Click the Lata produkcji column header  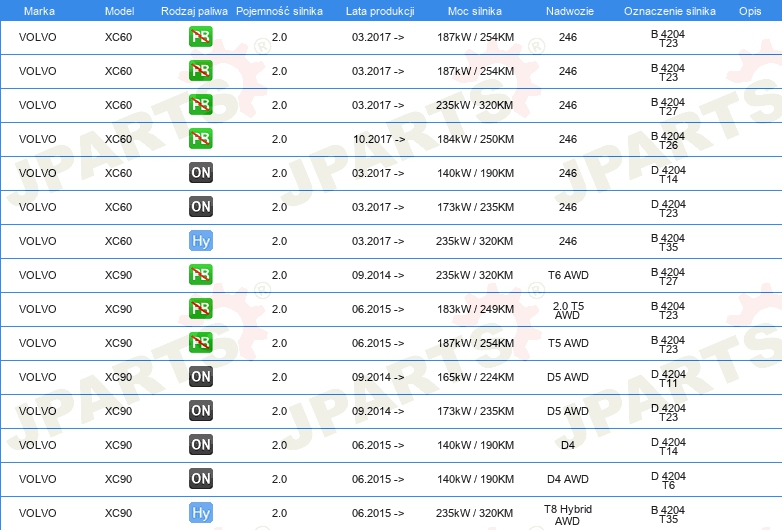tap(380, 11)
